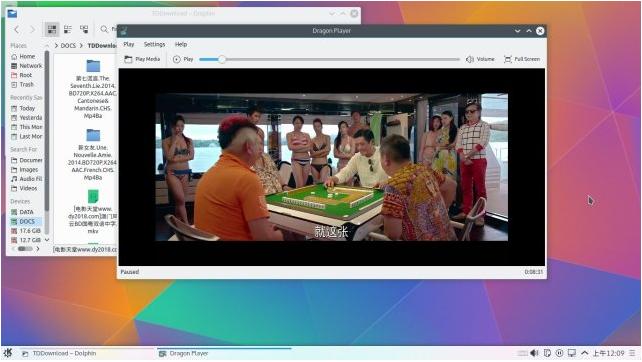Screen dimensions: 642x362
Task: Click the right arrow of the Places horizontal scrollbar
Action: (38, 249)
